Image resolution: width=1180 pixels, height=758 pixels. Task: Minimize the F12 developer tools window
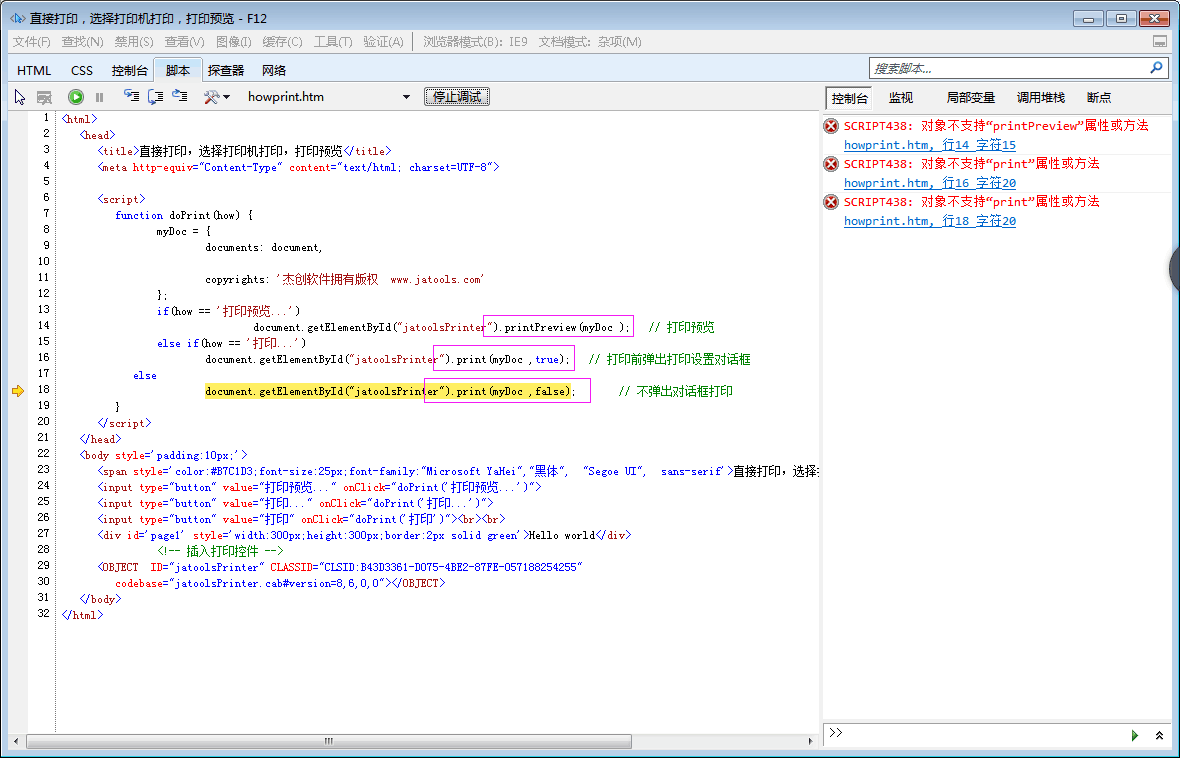tap(1088, 18)
